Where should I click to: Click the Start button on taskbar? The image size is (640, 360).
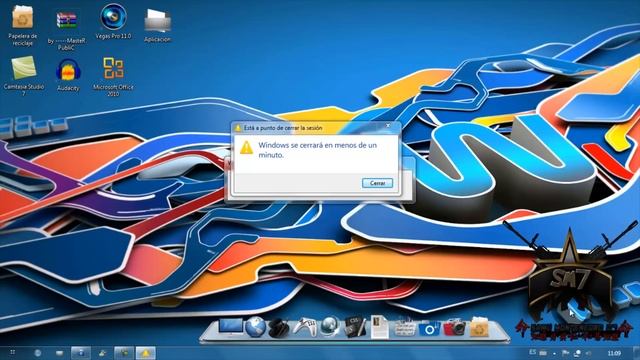[x=13, y=353]
